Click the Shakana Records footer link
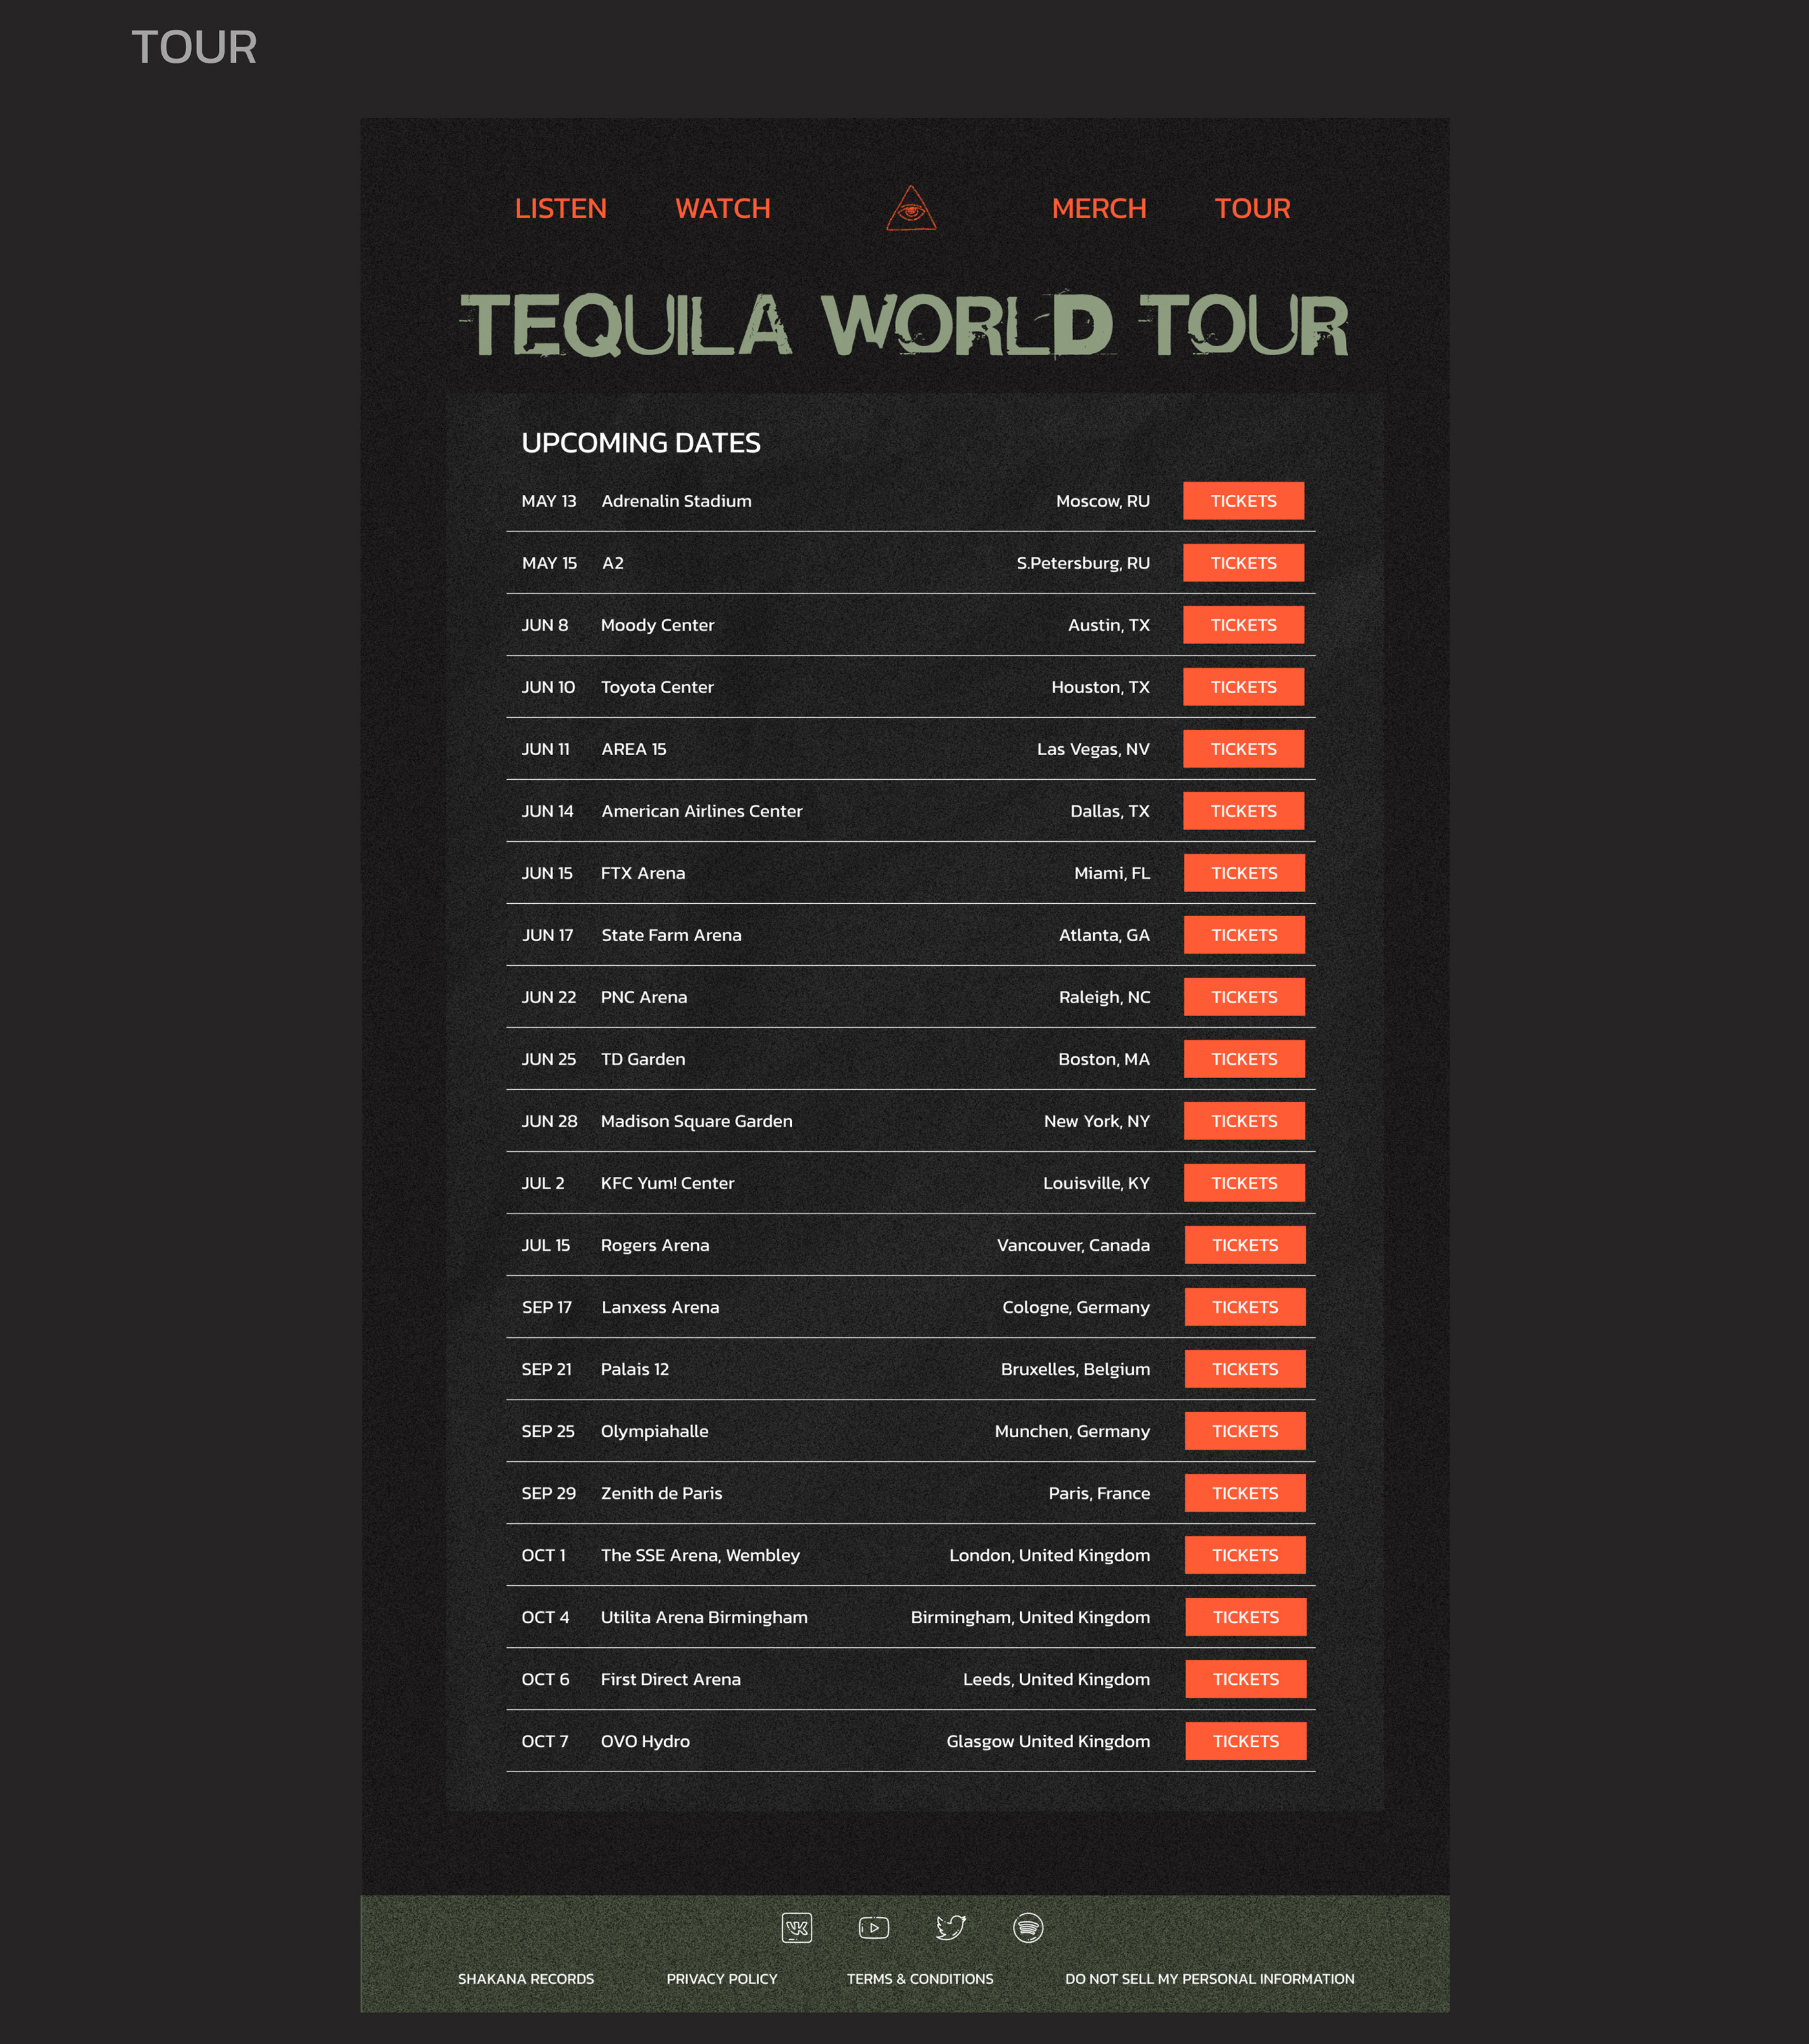Image resolution: width=1809 pixels, height=2044 pixels. pos(525,1979)
